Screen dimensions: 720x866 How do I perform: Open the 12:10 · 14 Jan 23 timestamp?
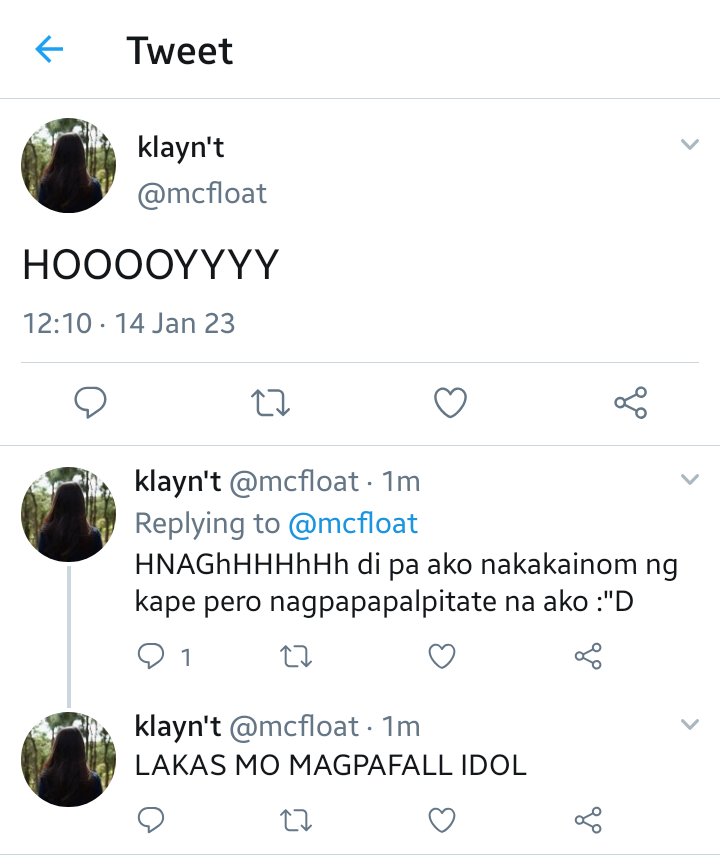[129, 323]
